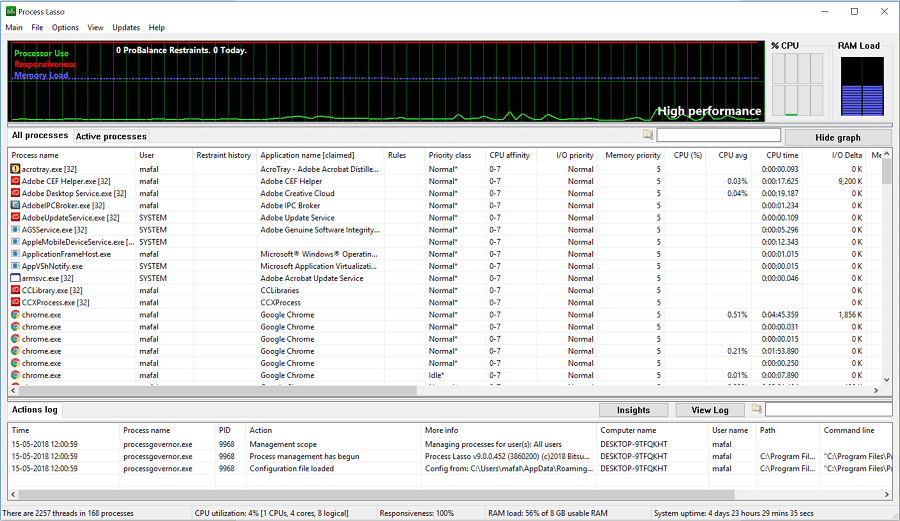Image resolution: width=900 pixels, height=521 pixels.
Task: Click the 'Responsiveness: 100%' status entry
Action: (x=416, y=513)
